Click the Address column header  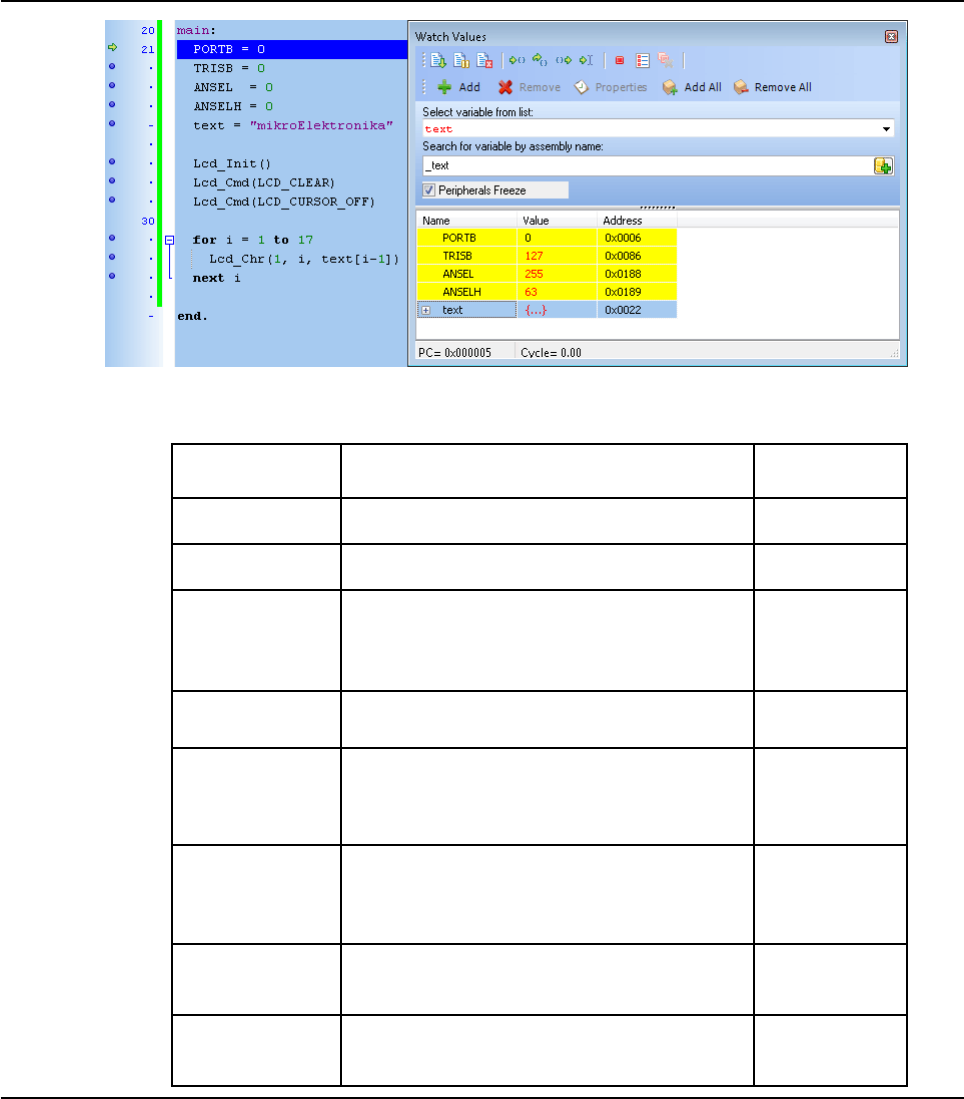point(637,220)
